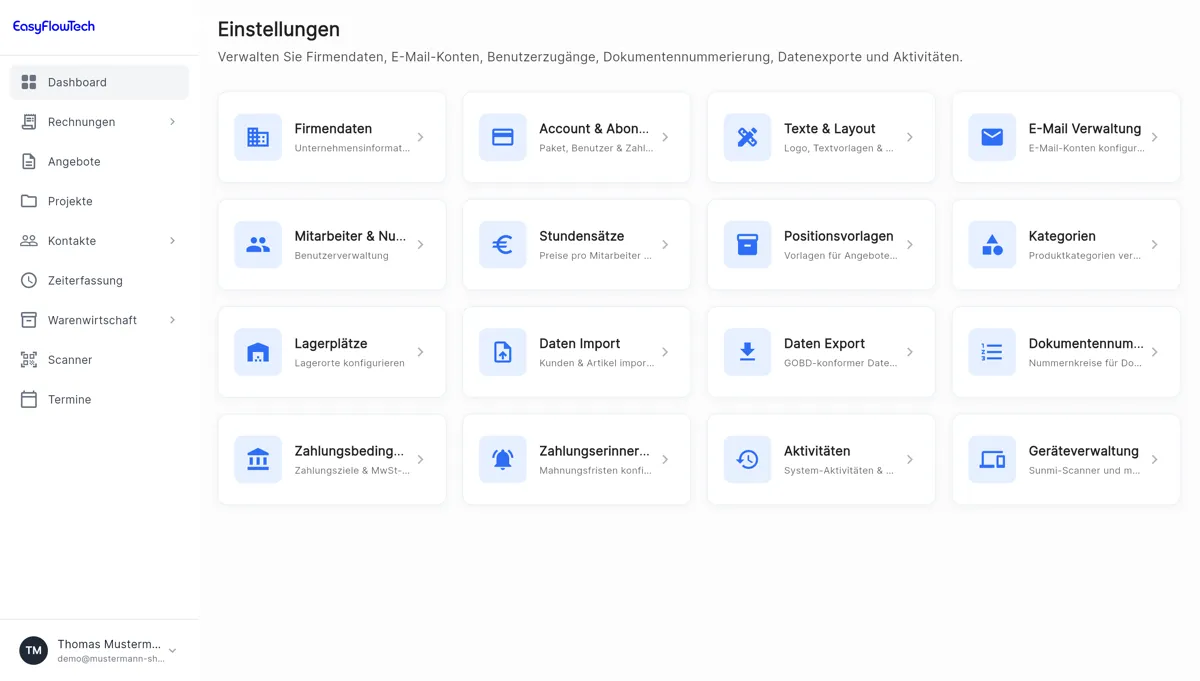The height and width of the screenshot is (681, 1200).
Task: Expand the Kontakte sidebar section
Action: pyautogui.click(x=172, y=240)
